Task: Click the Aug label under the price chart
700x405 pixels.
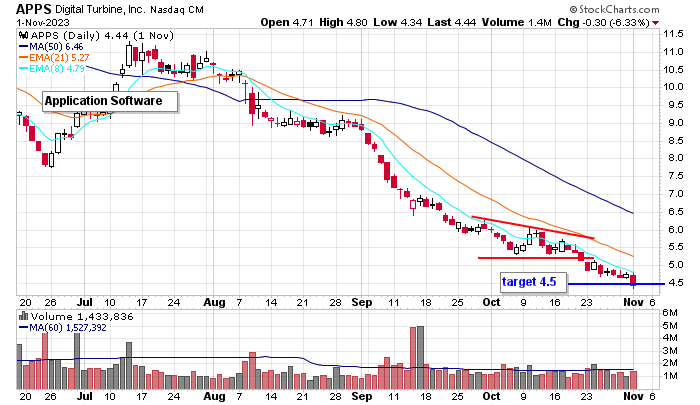Action: 214,302
